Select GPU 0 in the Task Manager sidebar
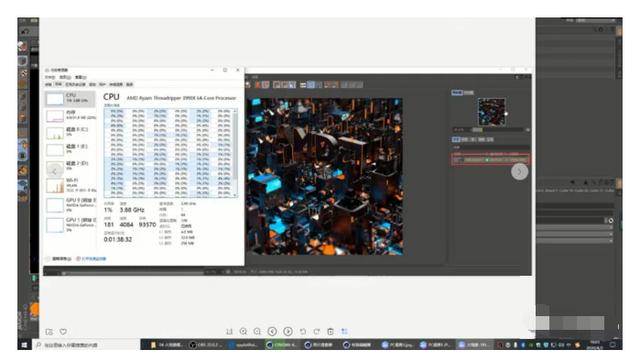 click(x=70, y=205)
